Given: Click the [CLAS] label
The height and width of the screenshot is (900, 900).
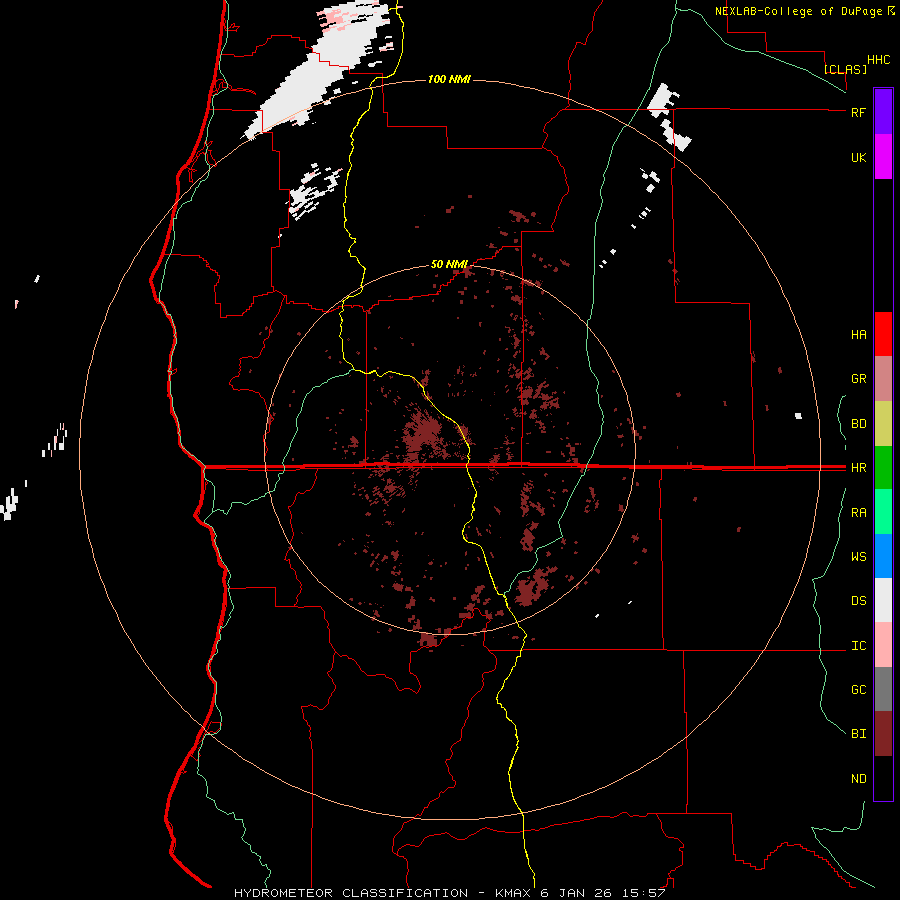Looking at the screenshot, I should 845,69.
